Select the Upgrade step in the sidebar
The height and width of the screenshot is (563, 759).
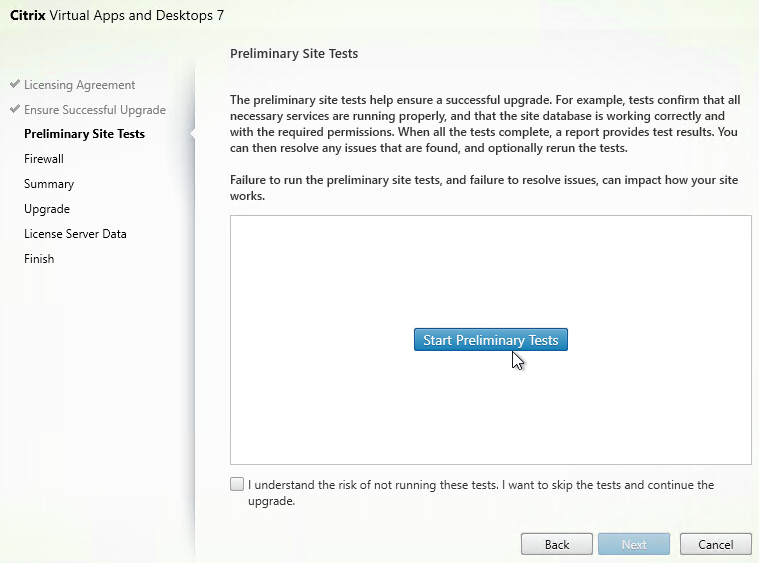[47, 209]
